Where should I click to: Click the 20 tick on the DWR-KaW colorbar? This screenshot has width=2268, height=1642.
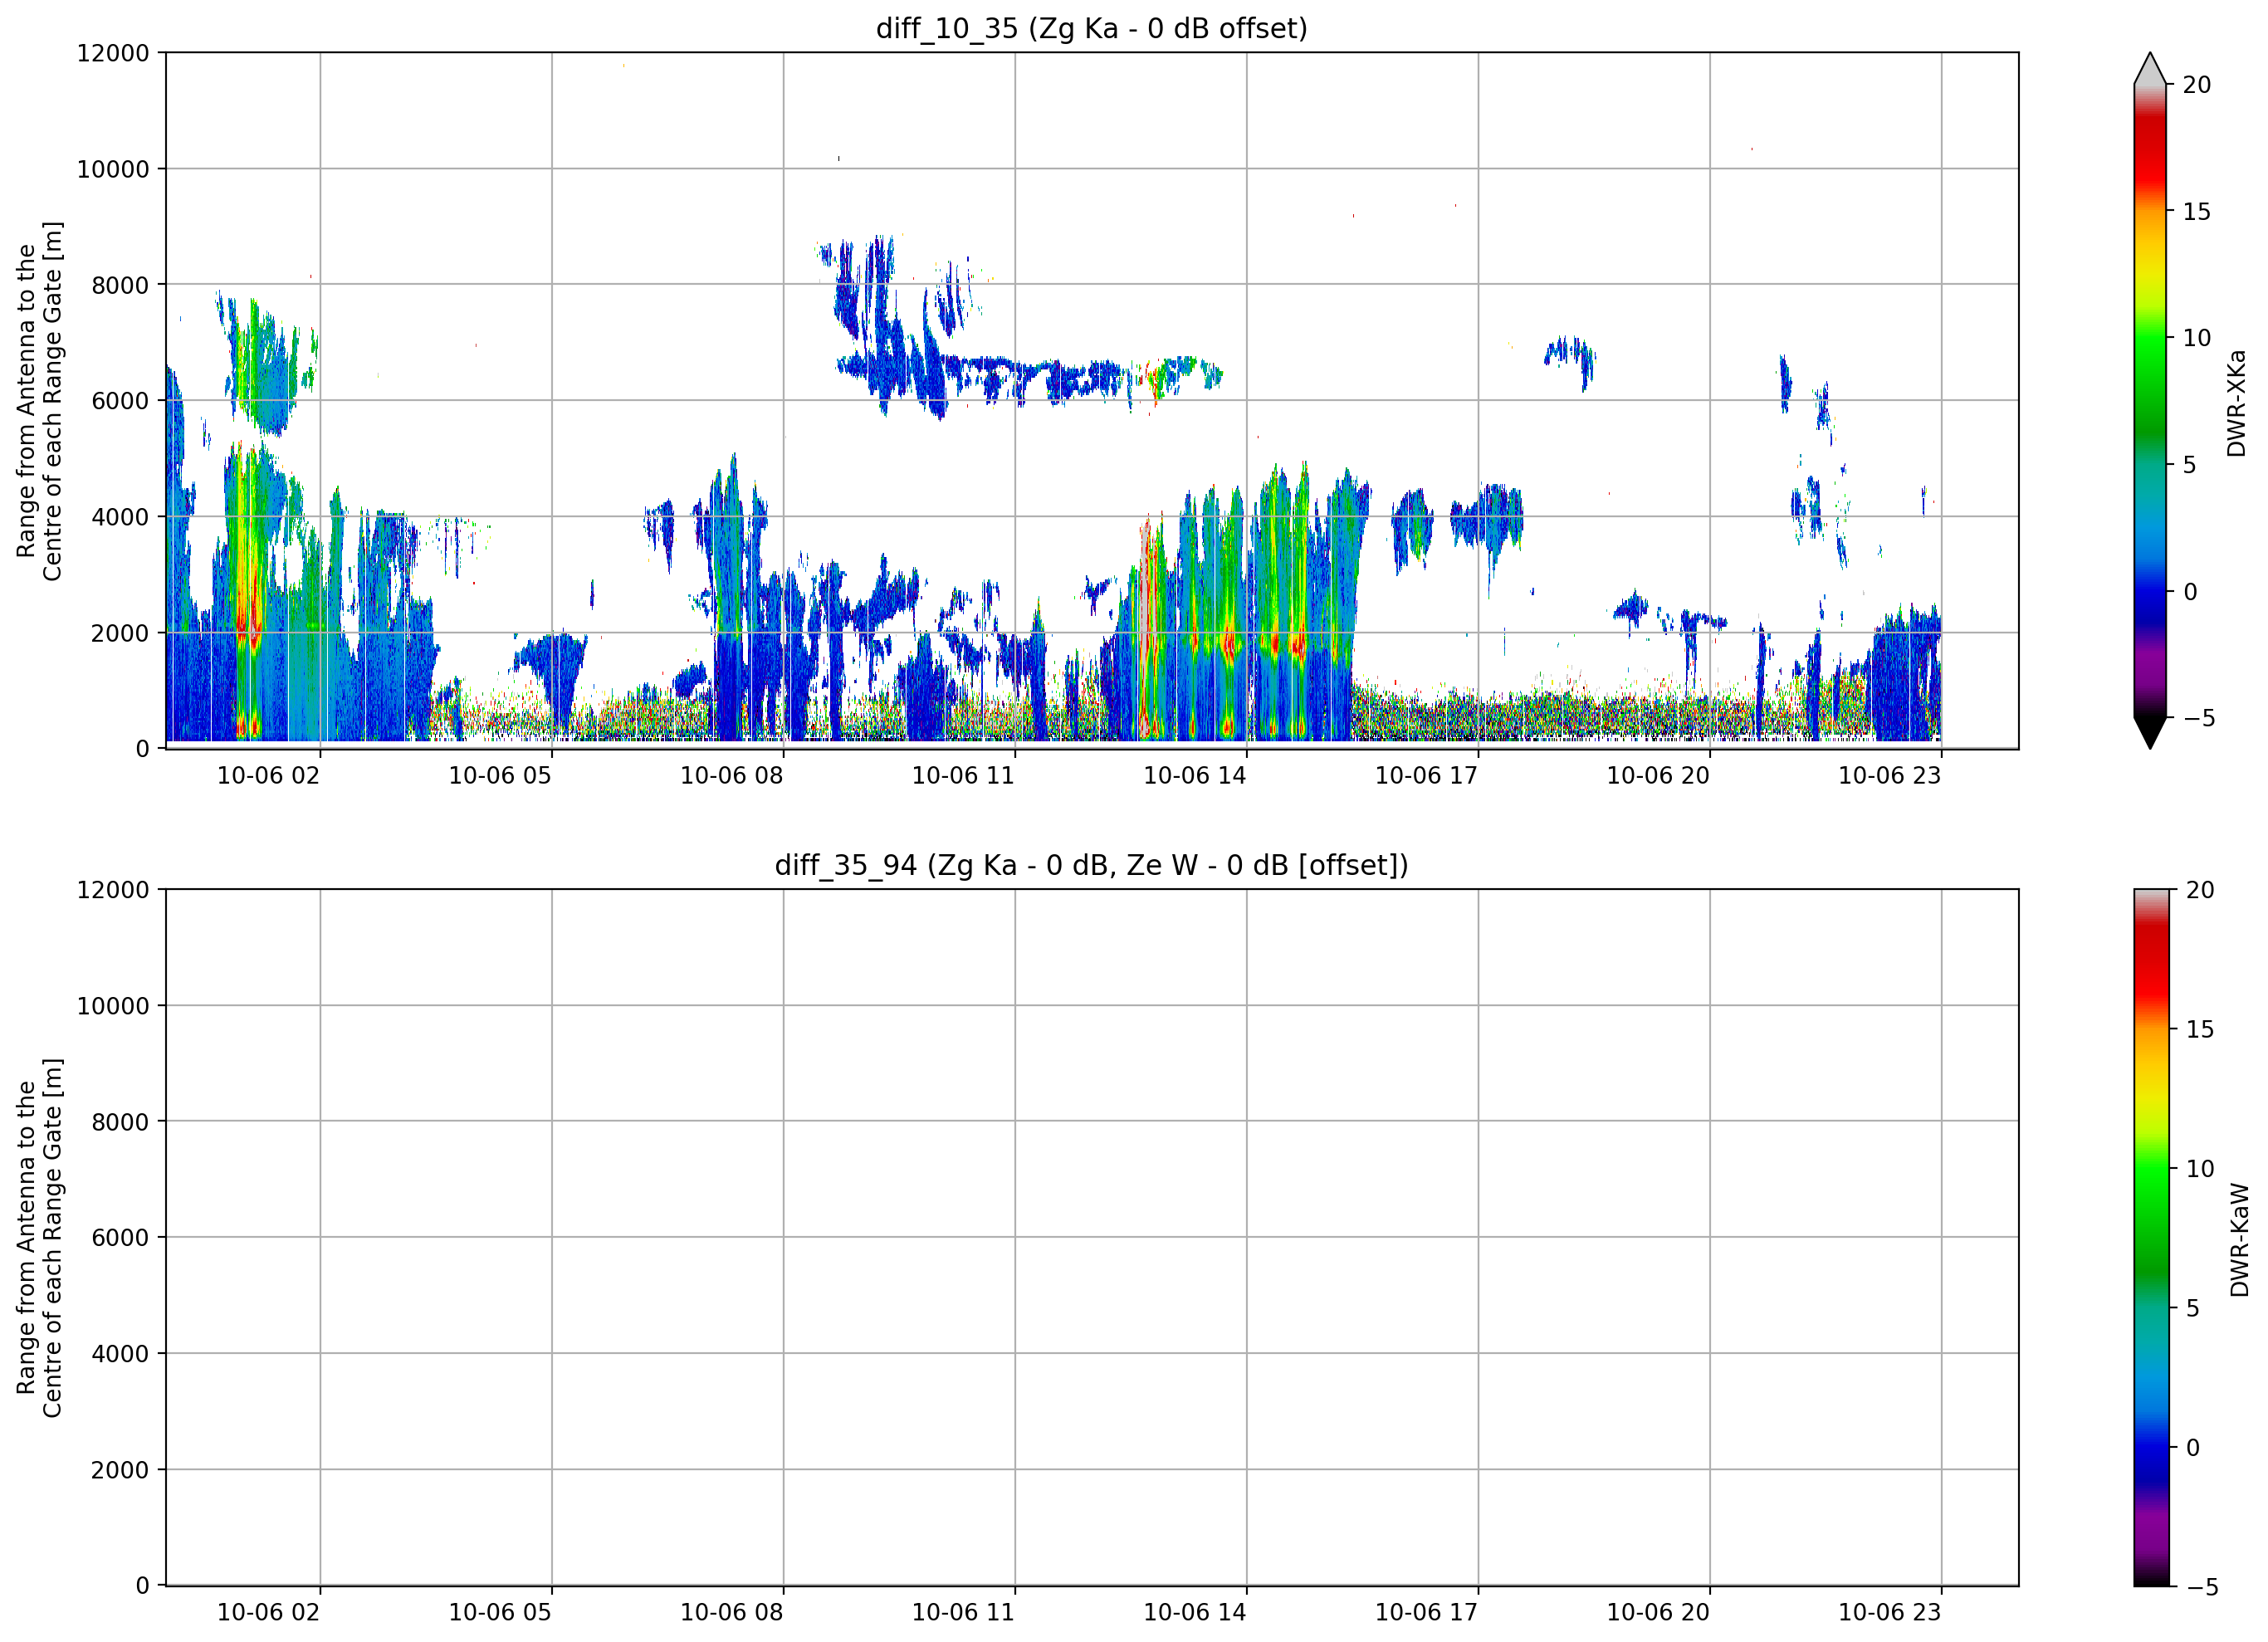click(x=2199, y=890)
